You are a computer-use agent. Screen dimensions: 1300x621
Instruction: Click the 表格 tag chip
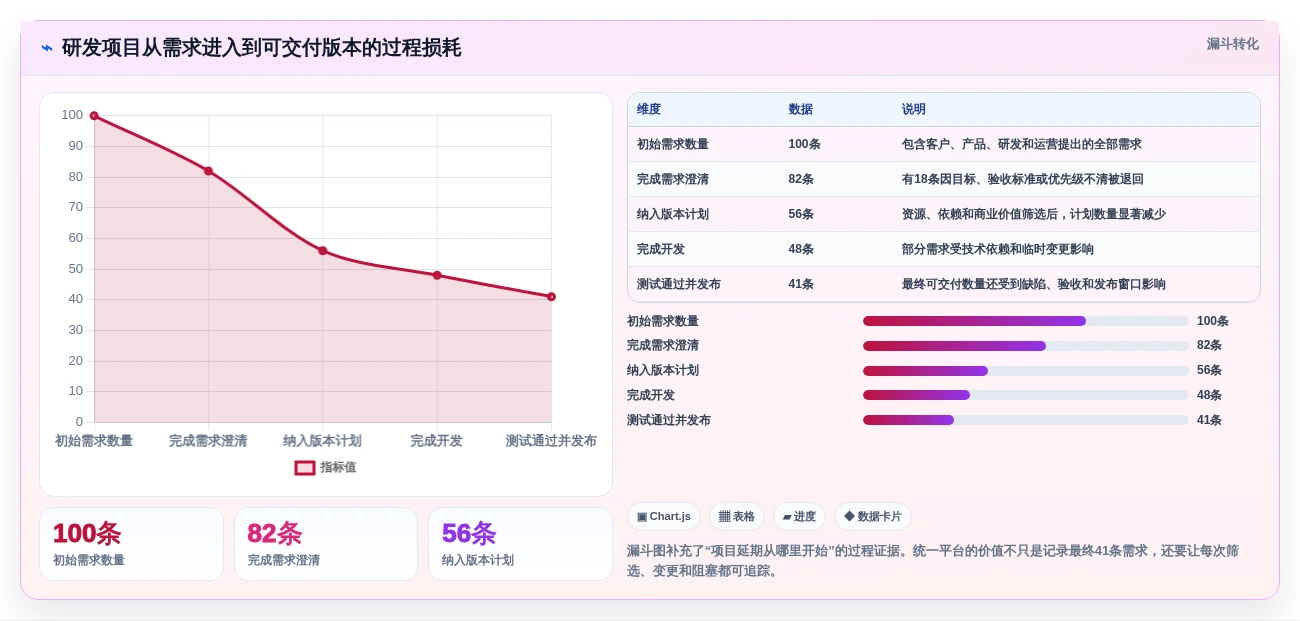pos(737,517)
